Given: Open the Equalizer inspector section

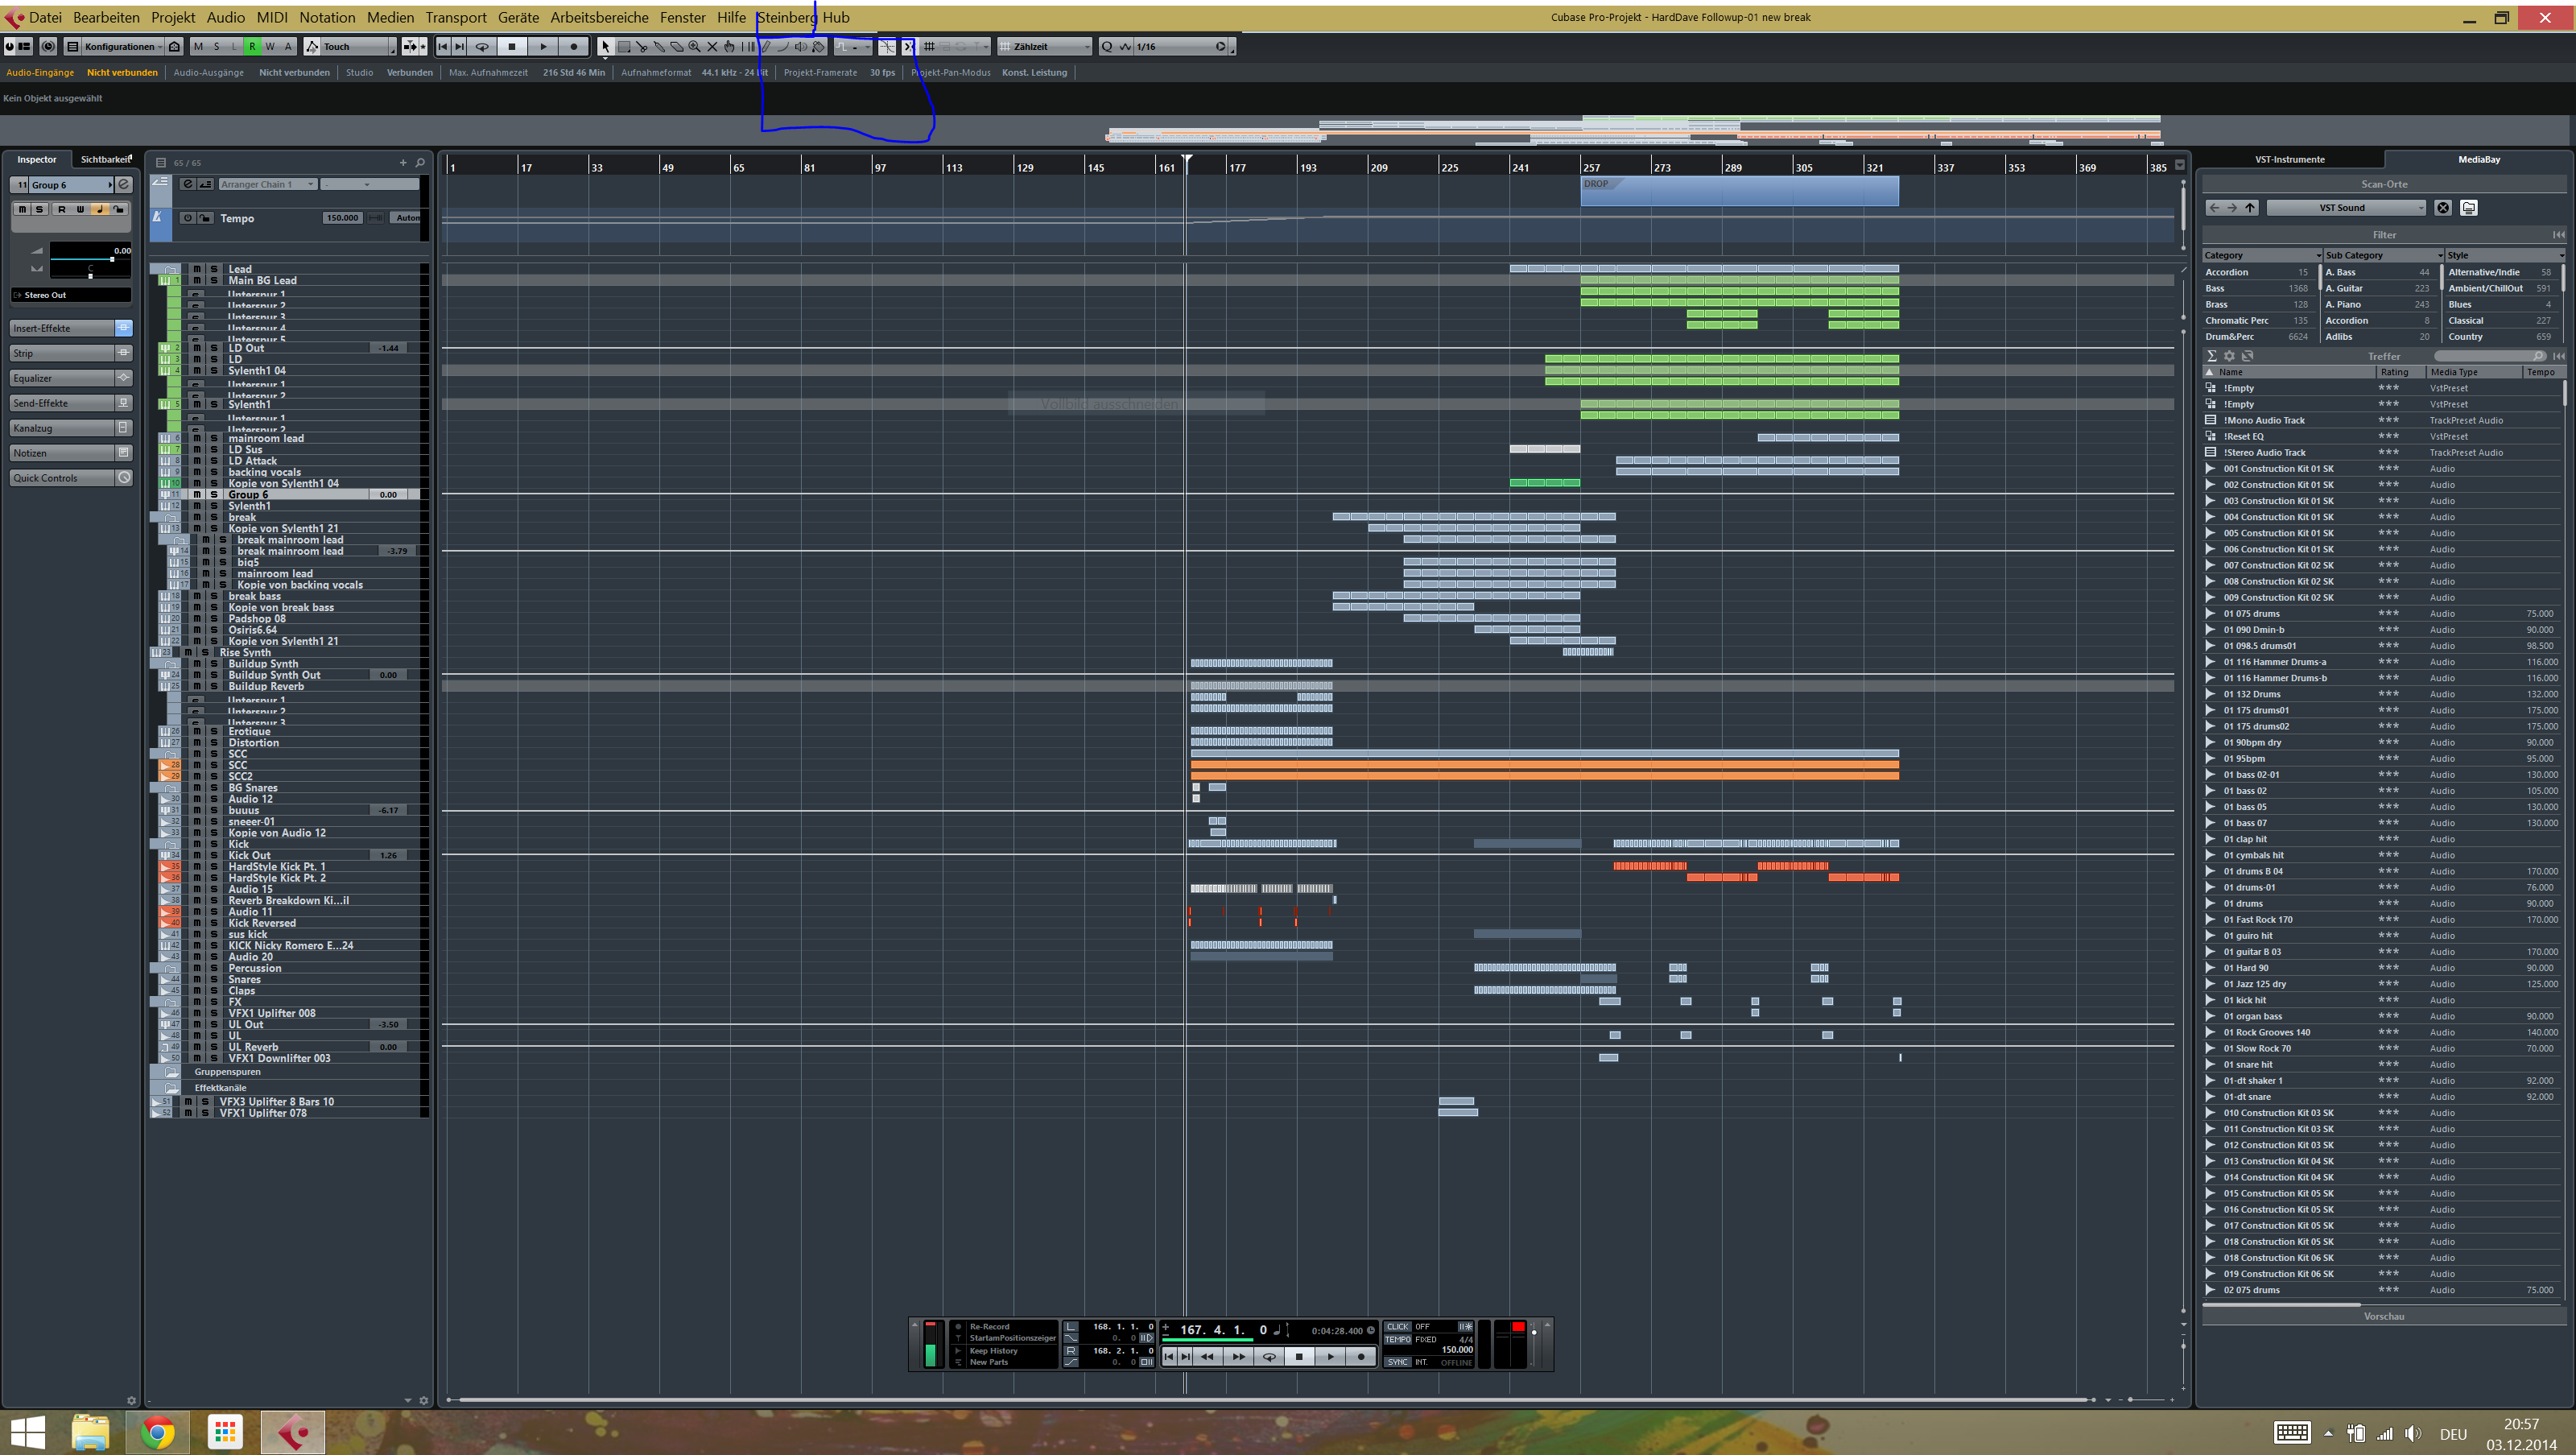Looking at the screenshot, I should (x=62, y=378).
